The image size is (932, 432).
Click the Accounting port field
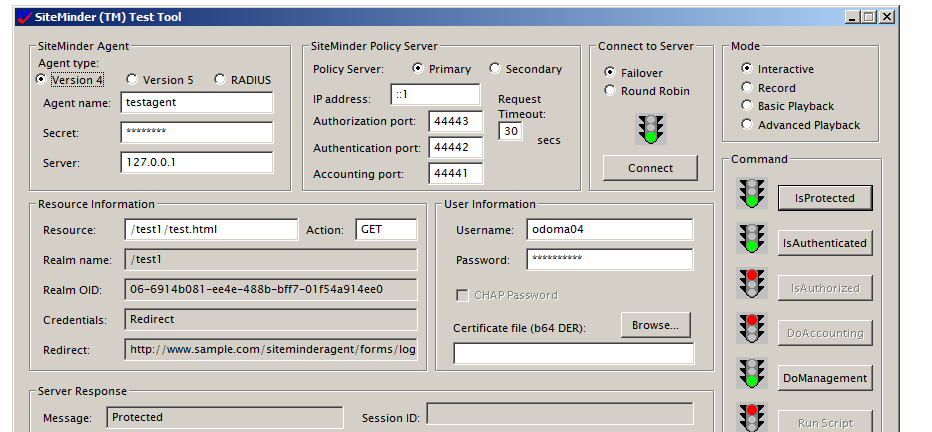(455, 174)
